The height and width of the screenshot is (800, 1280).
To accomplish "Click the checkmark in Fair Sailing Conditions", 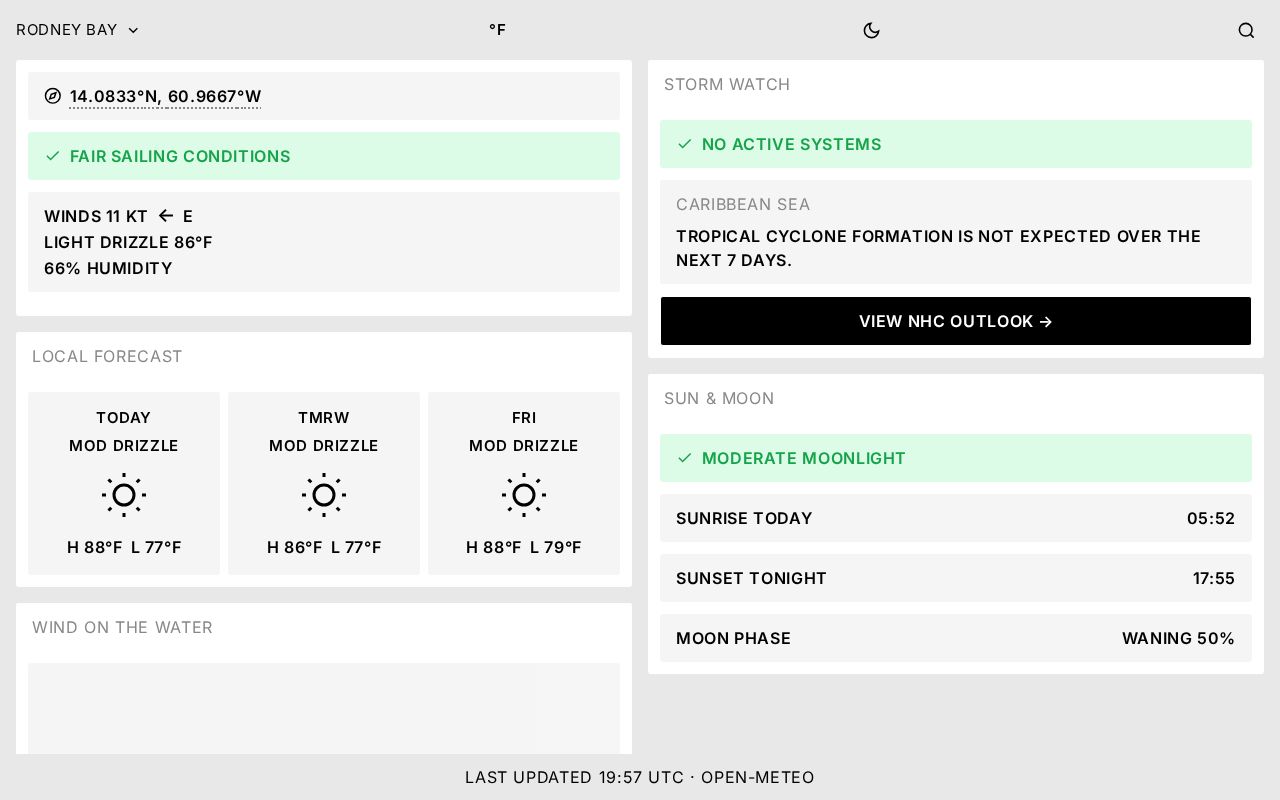I will tap(53, 156).
